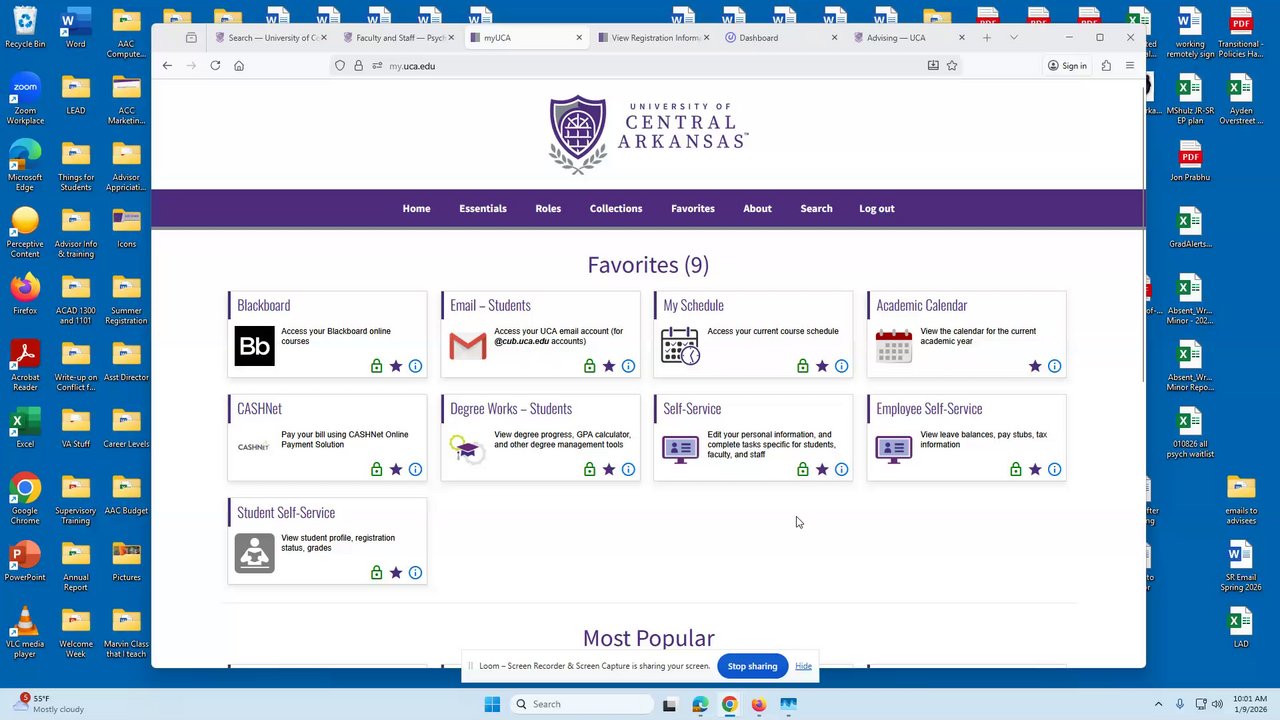Show info for CASHNet card
The width and height of the screenshot is (1280, 720).
tap(415, 469)
